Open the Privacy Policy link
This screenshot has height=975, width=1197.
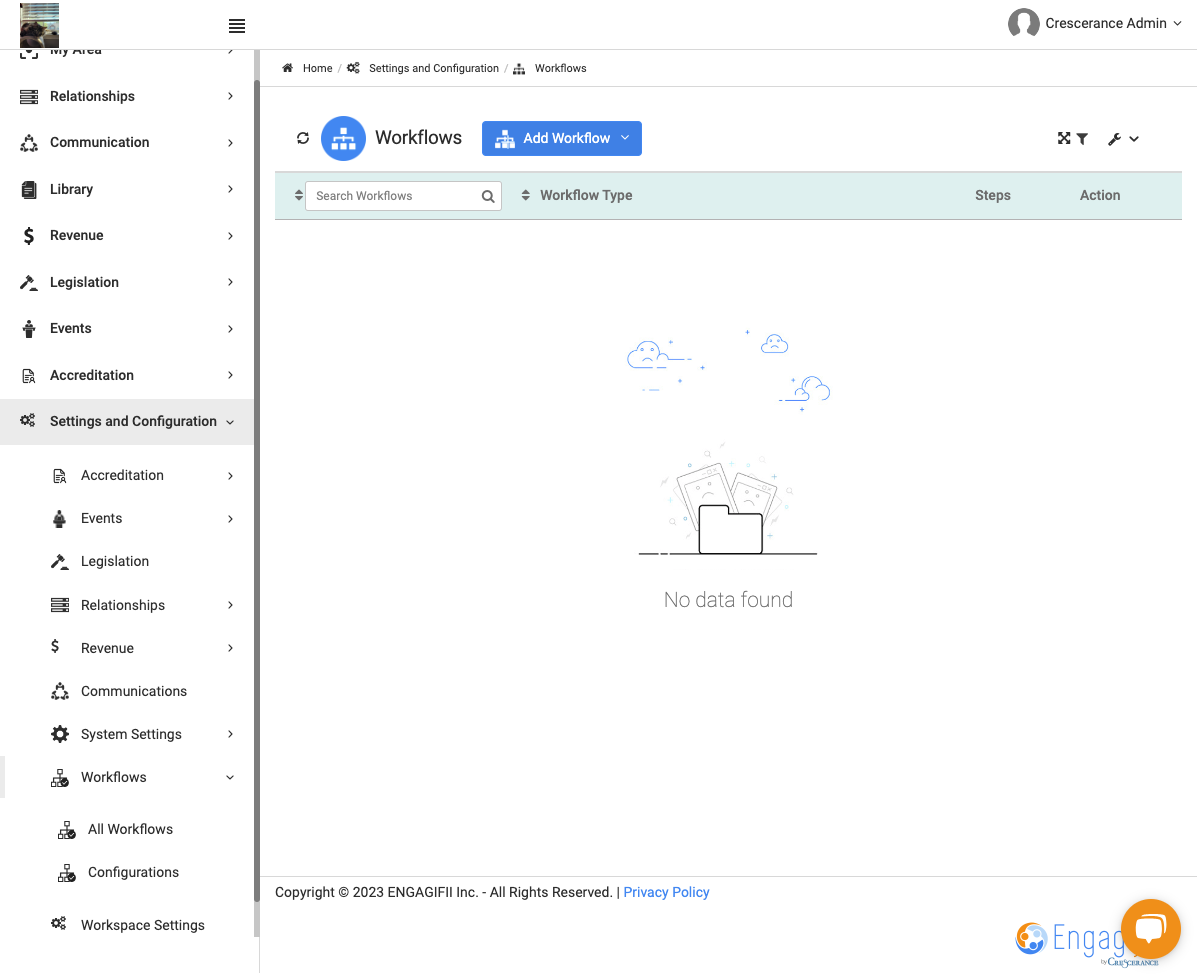(666, 893)
